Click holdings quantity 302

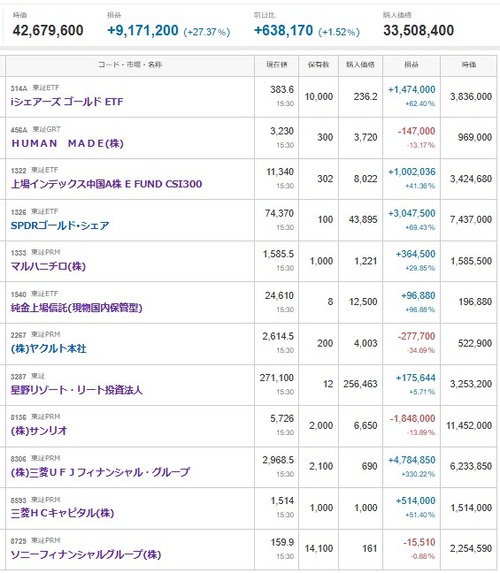(325, 179)
